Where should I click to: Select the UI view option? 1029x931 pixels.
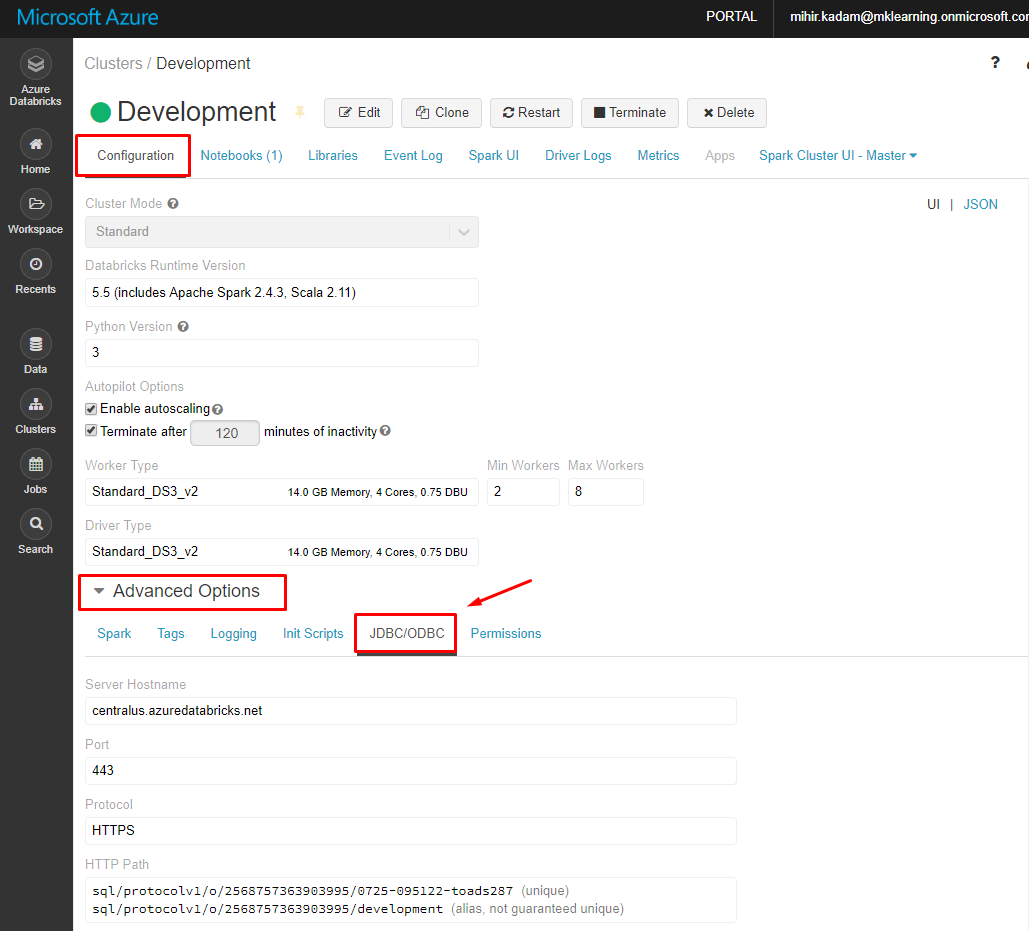coord(933,204)
